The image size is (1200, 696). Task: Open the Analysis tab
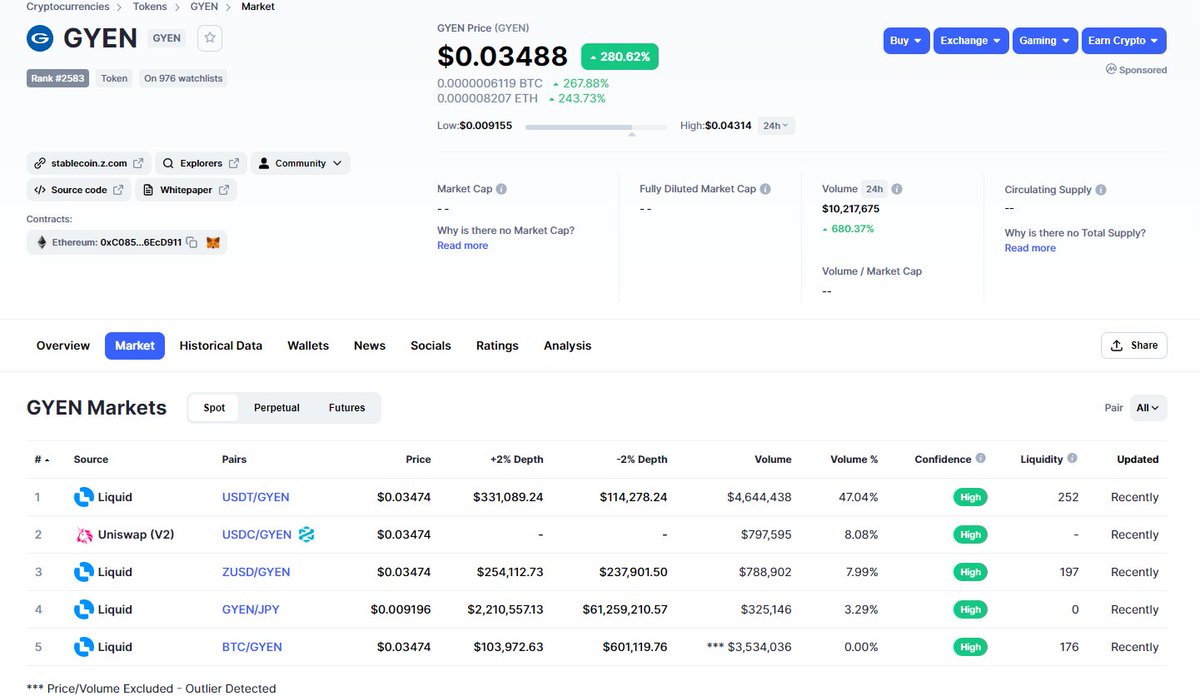(568, 345)
